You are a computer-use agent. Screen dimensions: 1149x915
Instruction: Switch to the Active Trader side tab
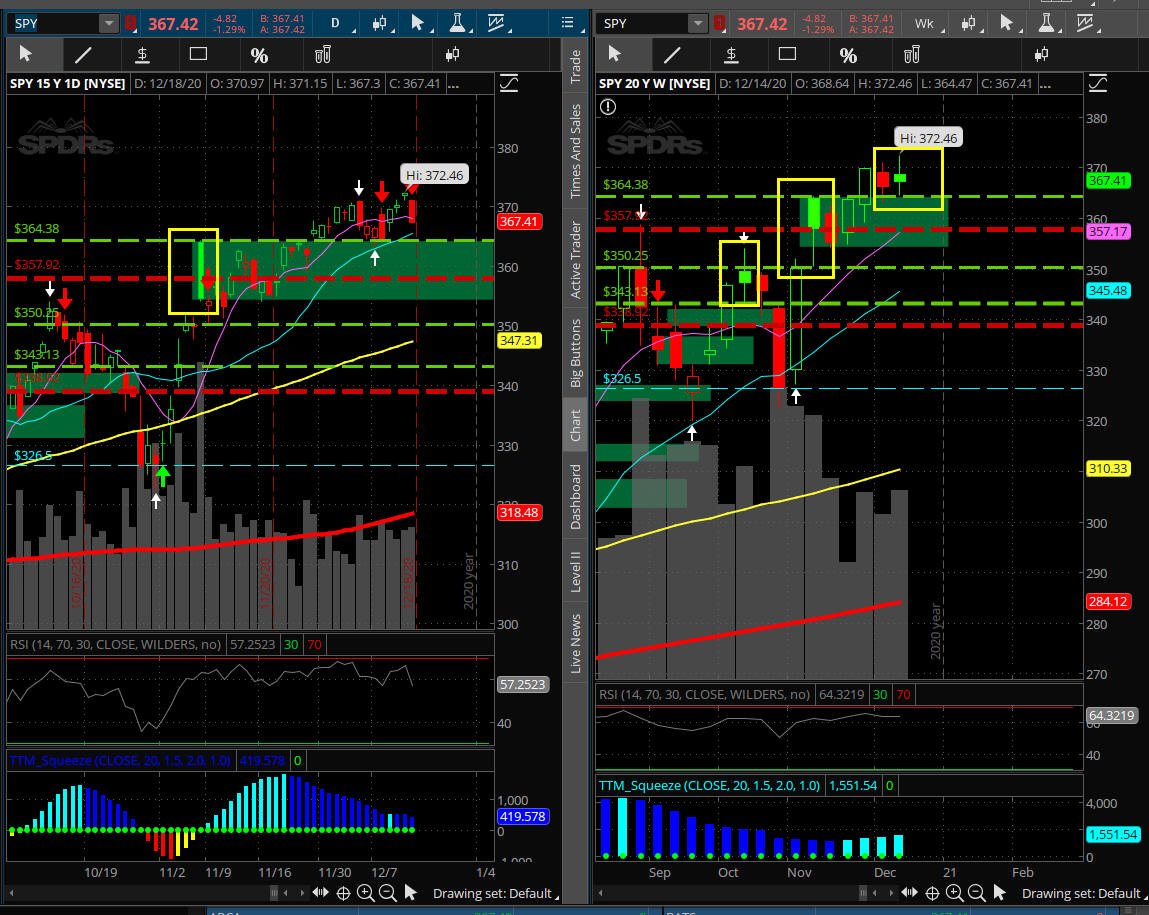tap(576, 258)
